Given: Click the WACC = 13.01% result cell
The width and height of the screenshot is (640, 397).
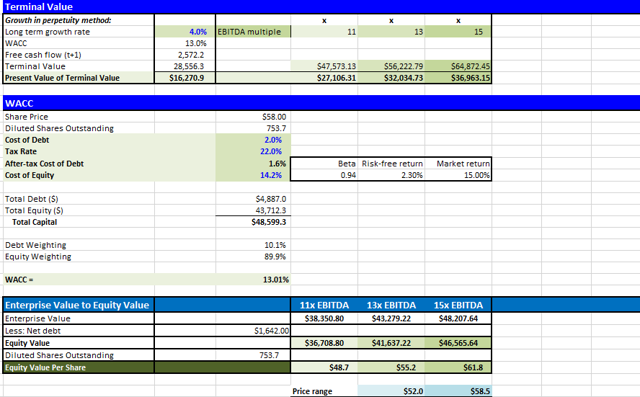Looking at the screenshot, I should (x=253, y=279).
